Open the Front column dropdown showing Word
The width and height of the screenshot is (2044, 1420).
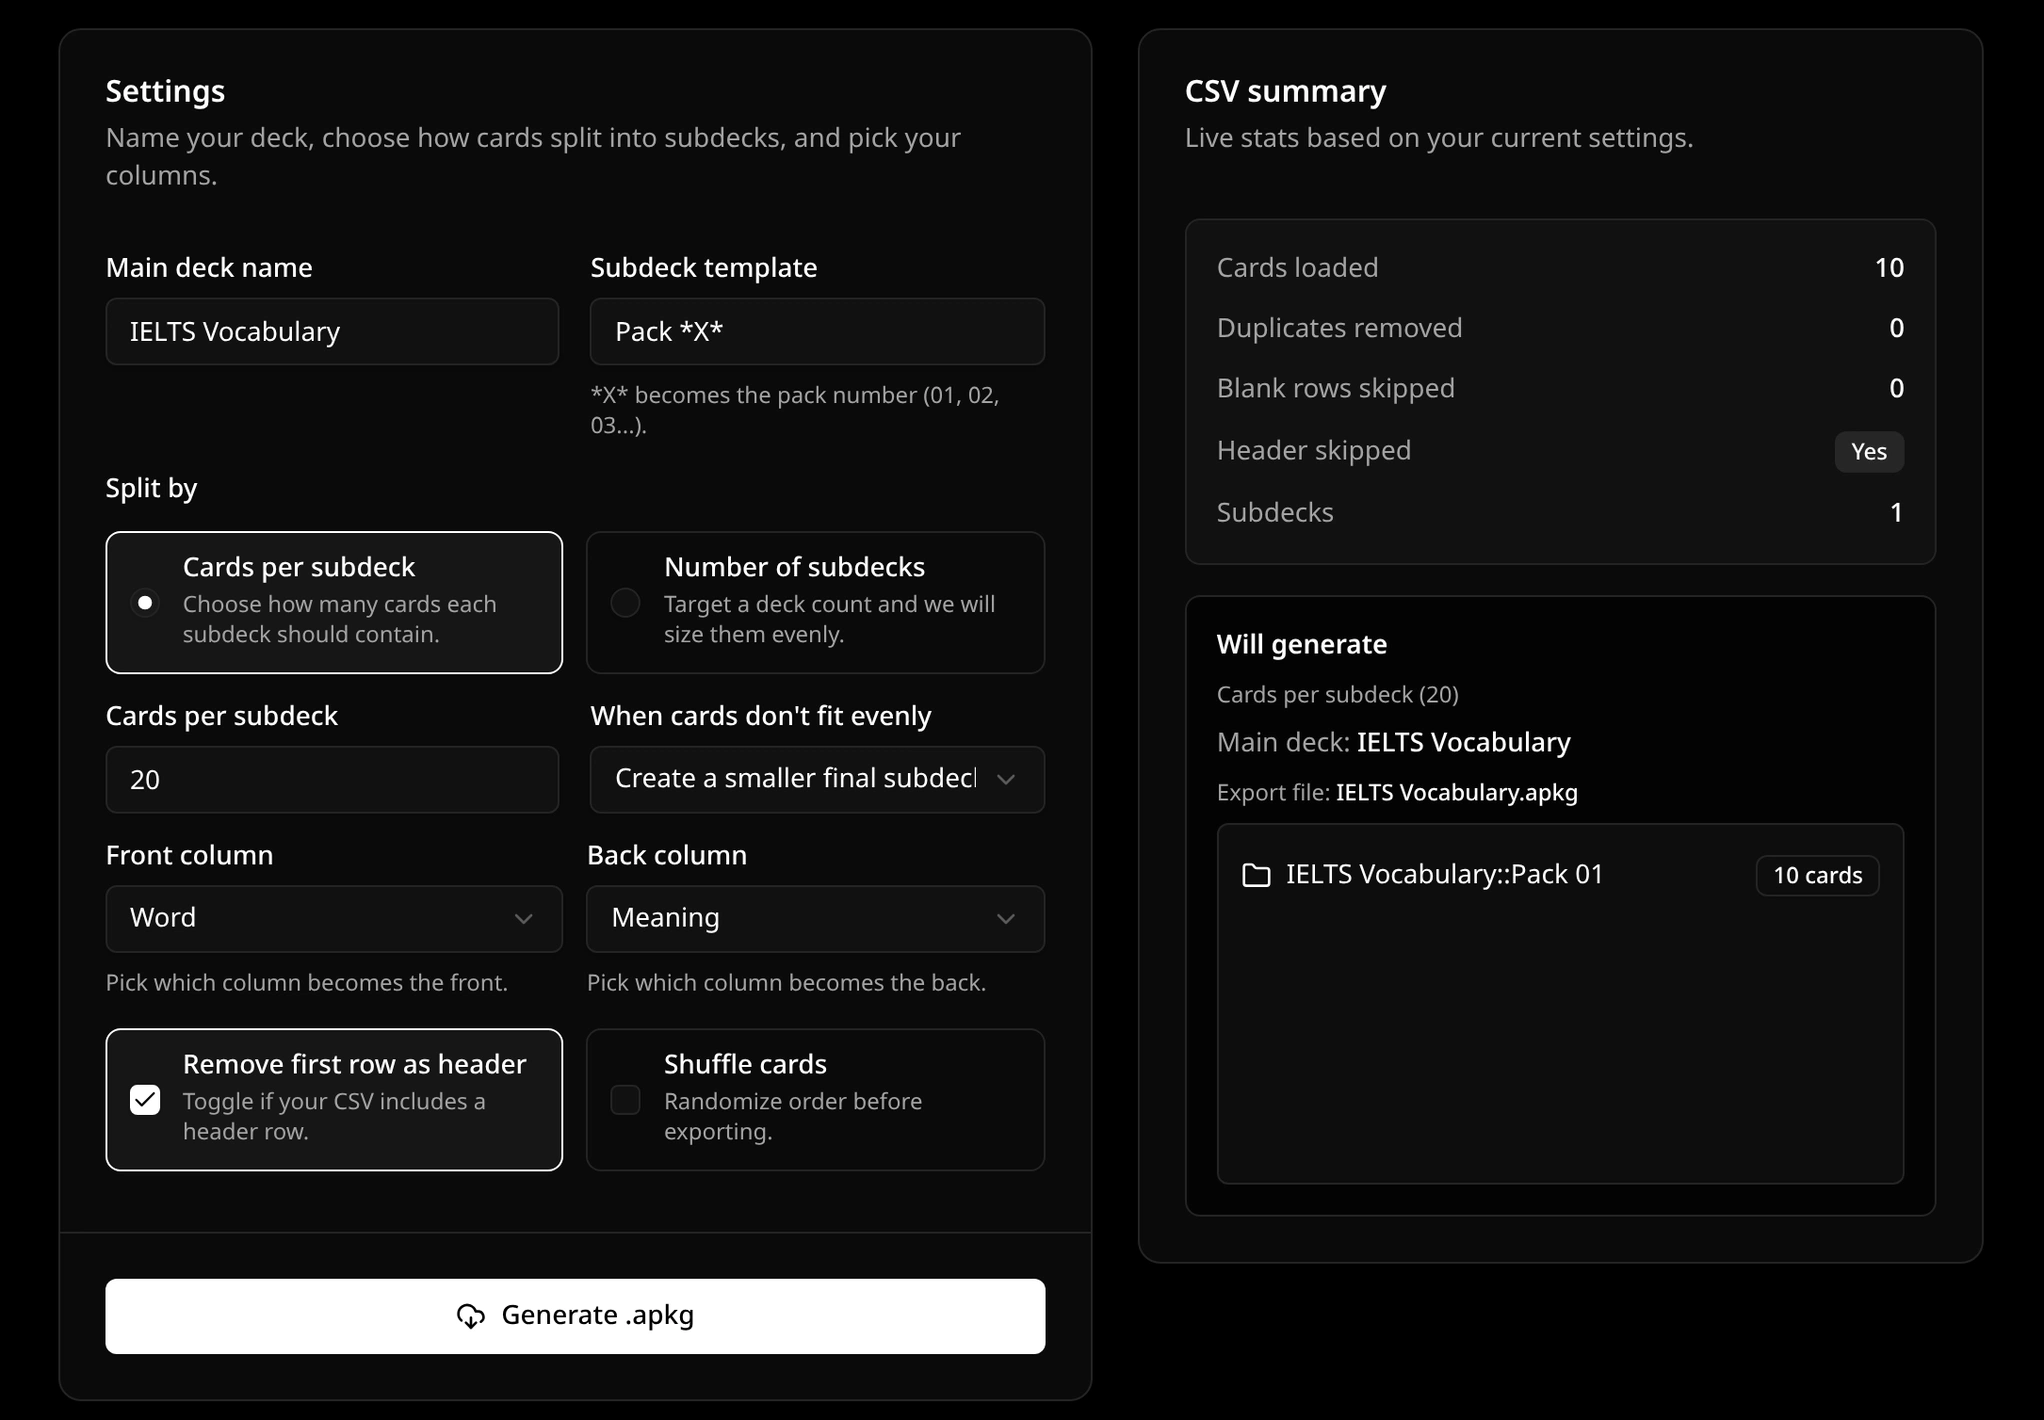[x=334, y=918]
